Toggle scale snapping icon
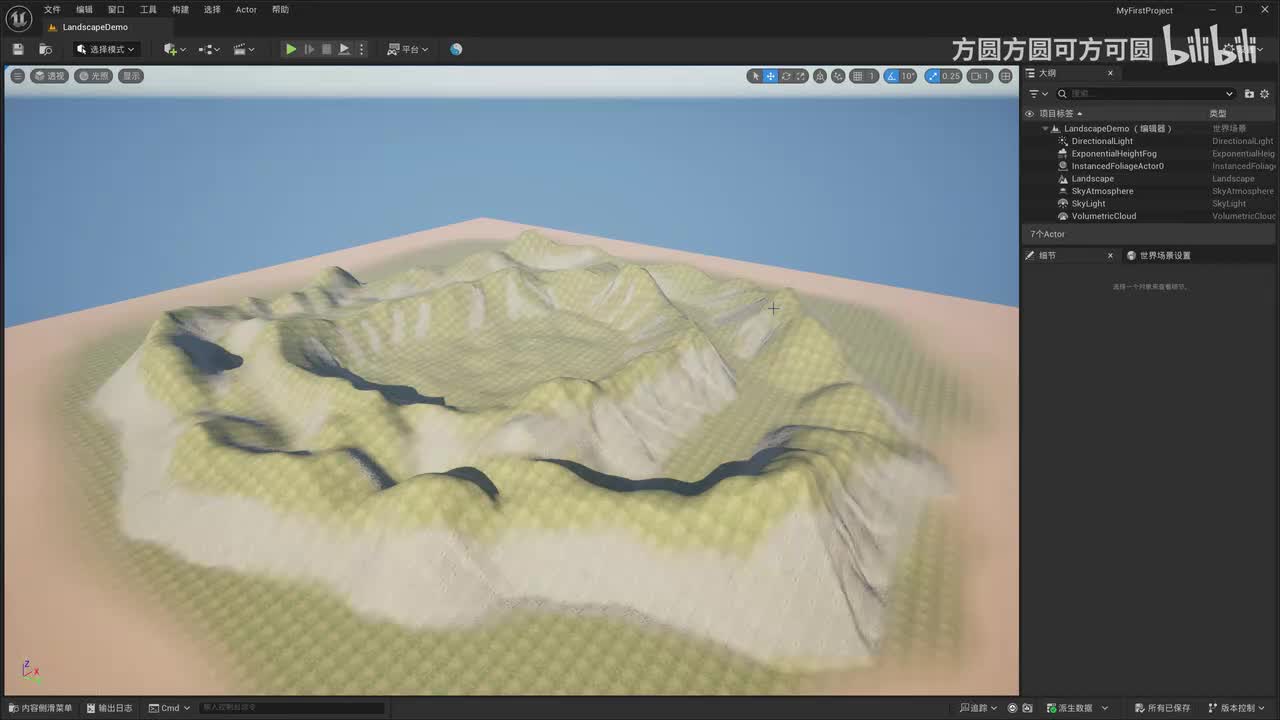This screenshot has width=1280, height=720. 931,76
